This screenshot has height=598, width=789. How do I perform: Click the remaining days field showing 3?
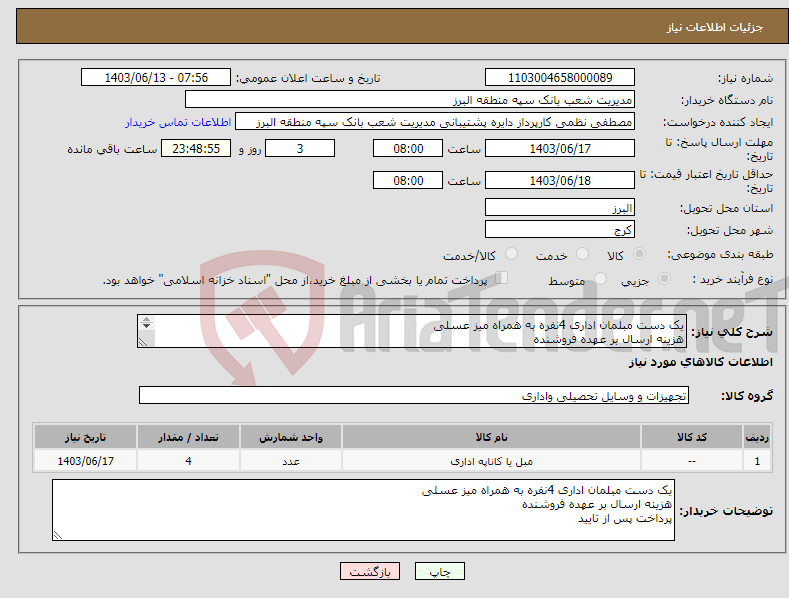click(300, 148)
